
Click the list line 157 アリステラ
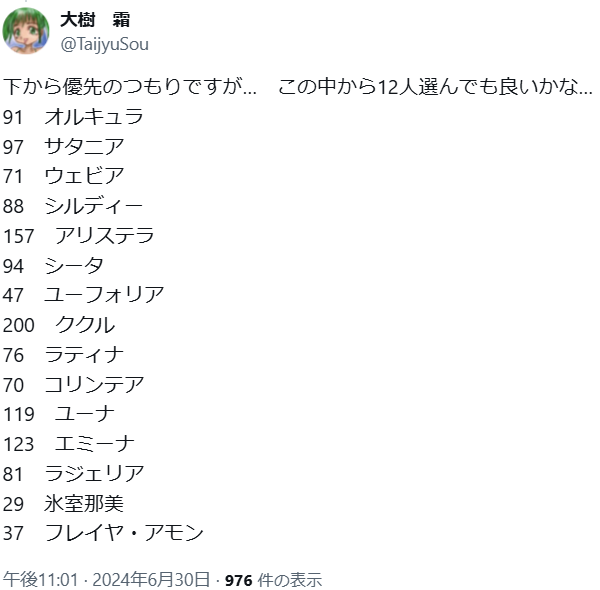click(x=78, y=236)
